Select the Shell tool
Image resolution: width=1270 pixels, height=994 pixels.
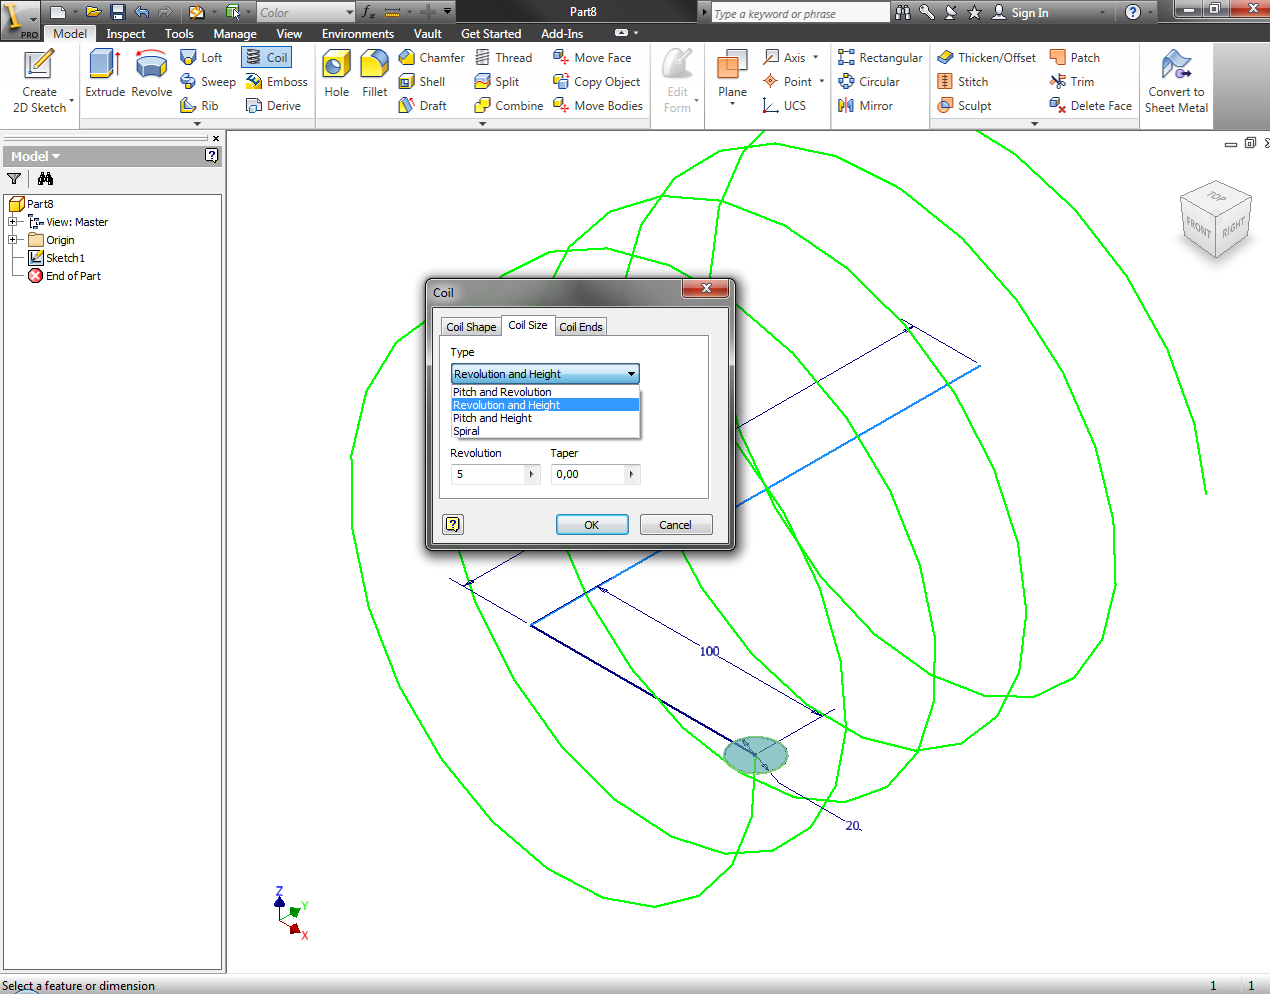(422, 82)
